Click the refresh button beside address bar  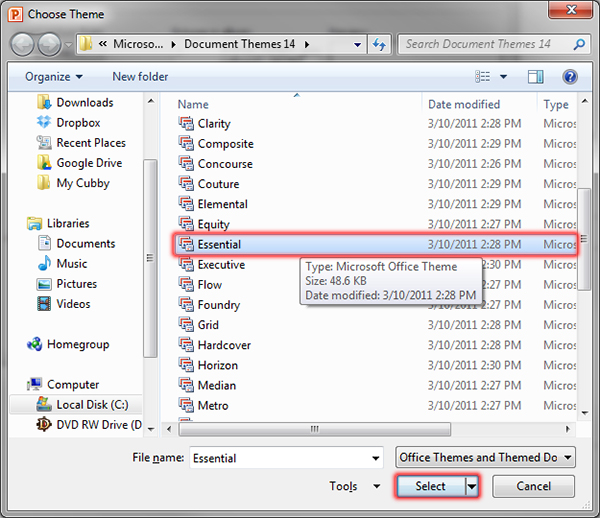pos(379,44)
